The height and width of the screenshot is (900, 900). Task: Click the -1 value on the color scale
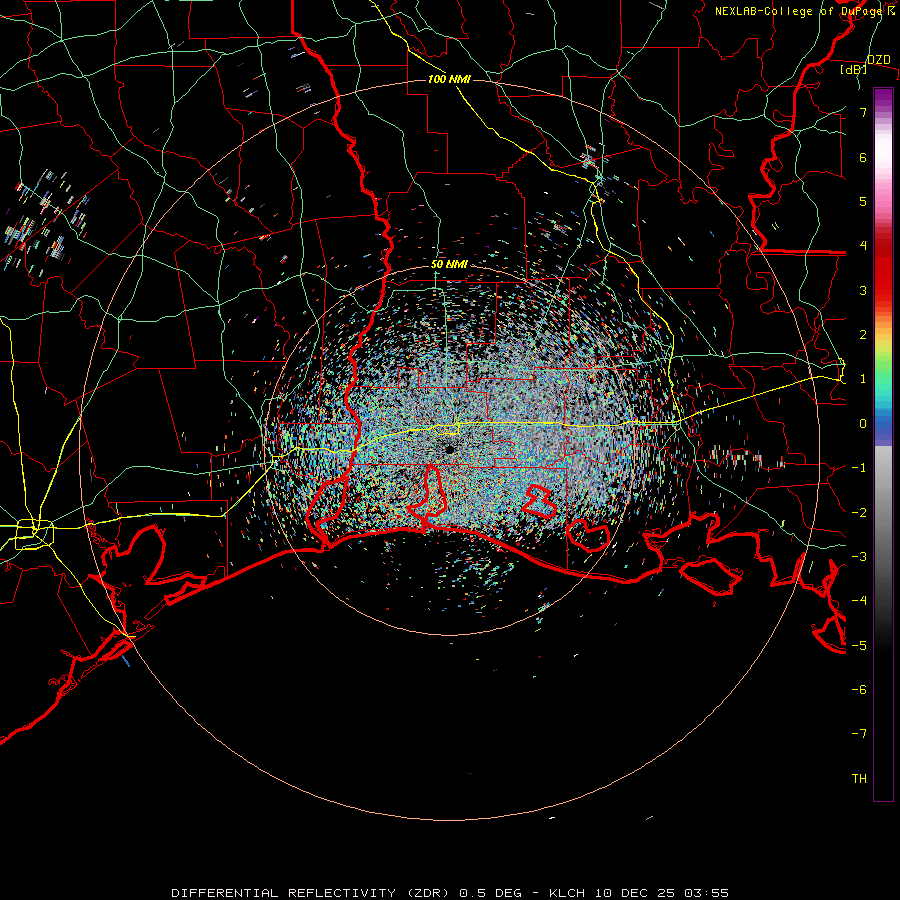[x=859, y=468]
